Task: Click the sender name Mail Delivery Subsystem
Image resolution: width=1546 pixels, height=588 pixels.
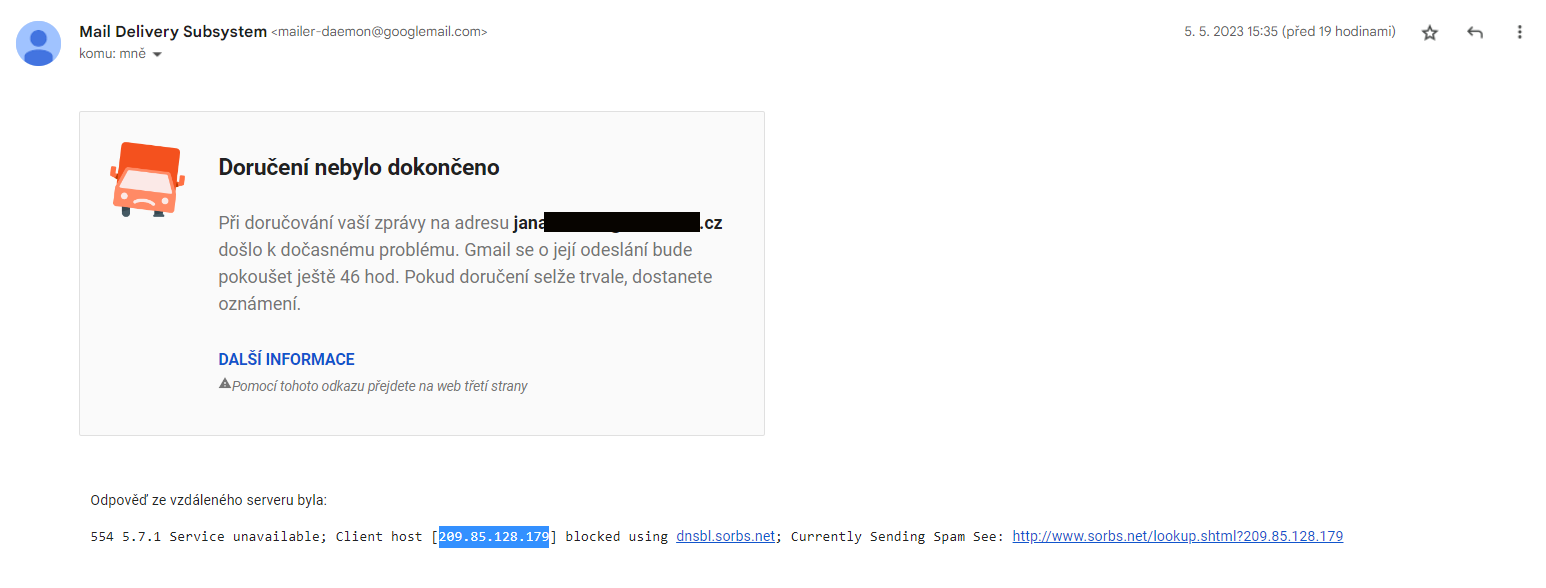Action: (x=173, y=31)
